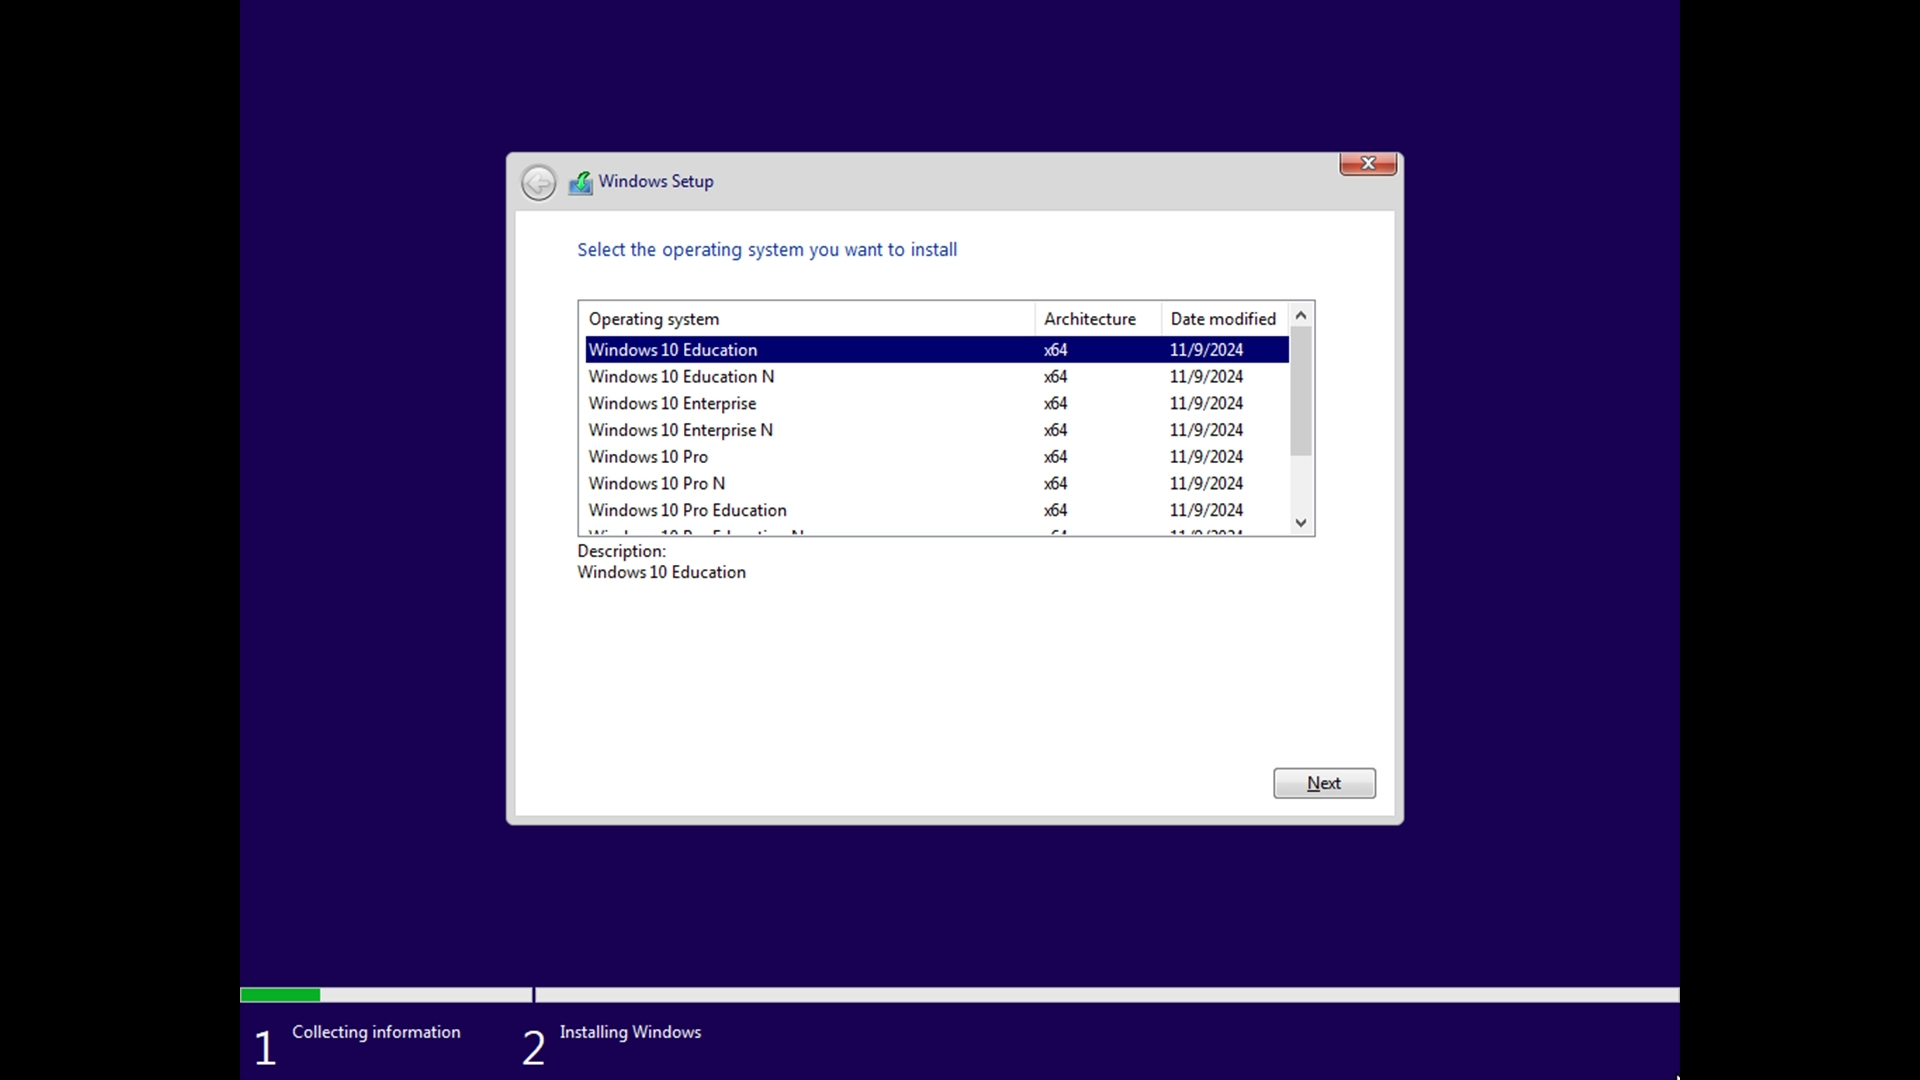Click description text Windows 10 Education

(661, 572)
